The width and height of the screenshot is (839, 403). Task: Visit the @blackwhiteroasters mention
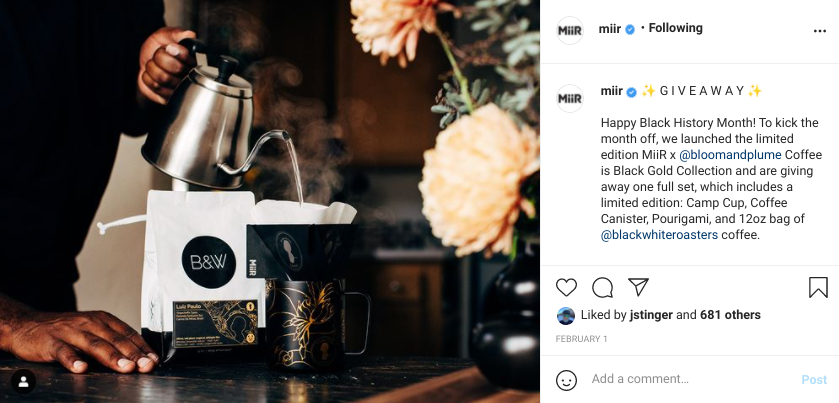659,235
